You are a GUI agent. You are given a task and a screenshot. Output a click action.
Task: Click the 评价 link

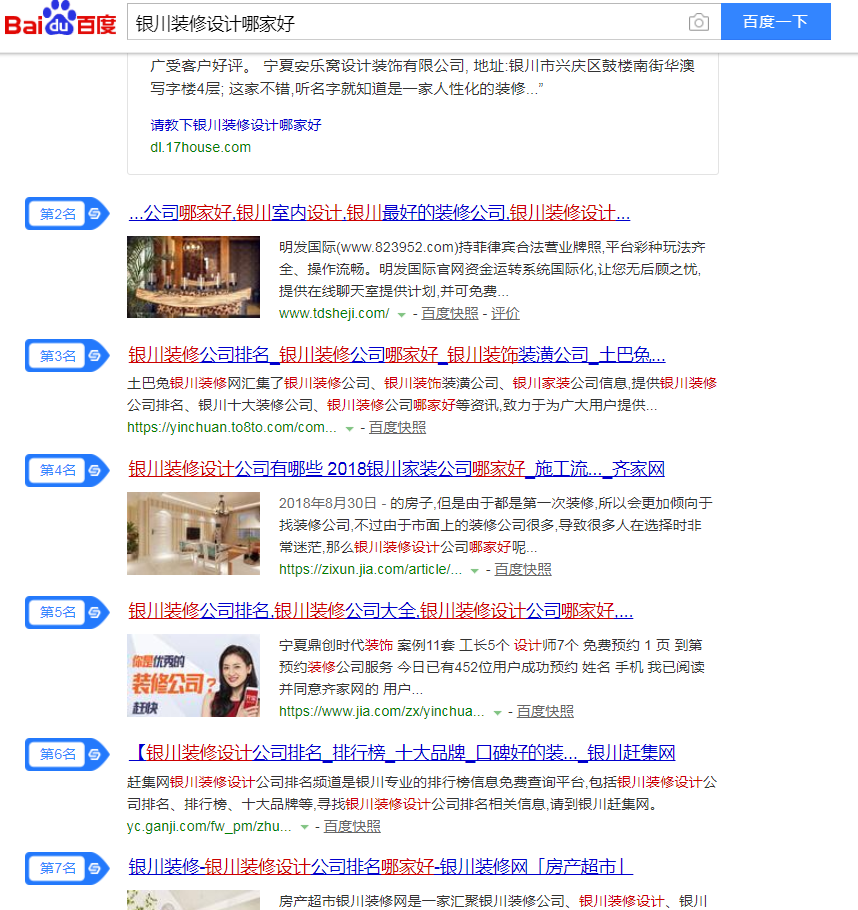[x=505, y=313]
